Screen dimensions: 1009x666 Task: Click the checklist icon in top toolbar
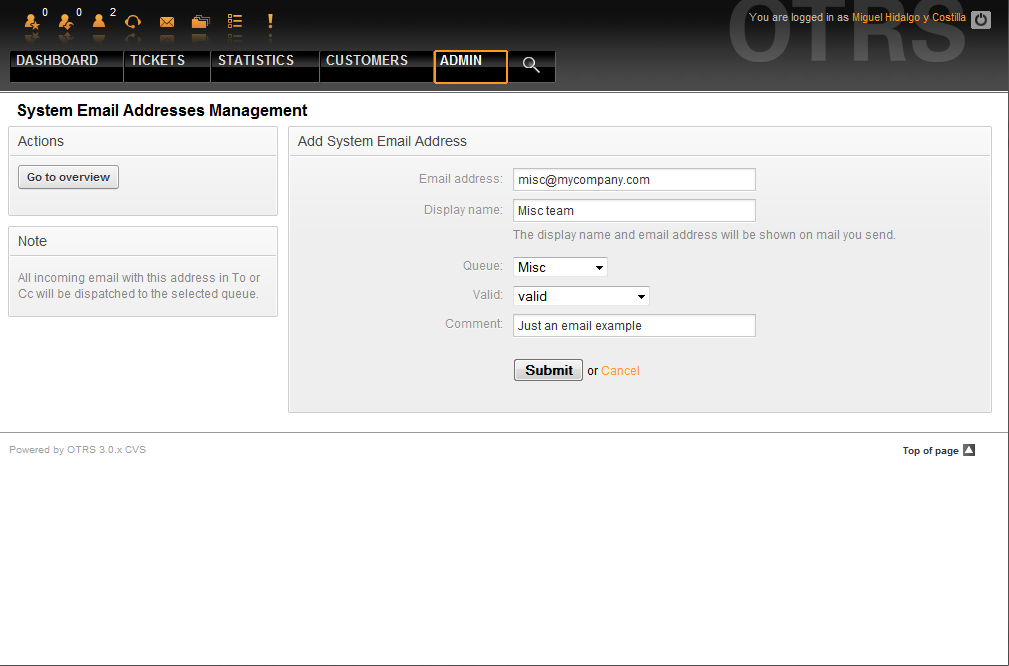coord(235,21)
